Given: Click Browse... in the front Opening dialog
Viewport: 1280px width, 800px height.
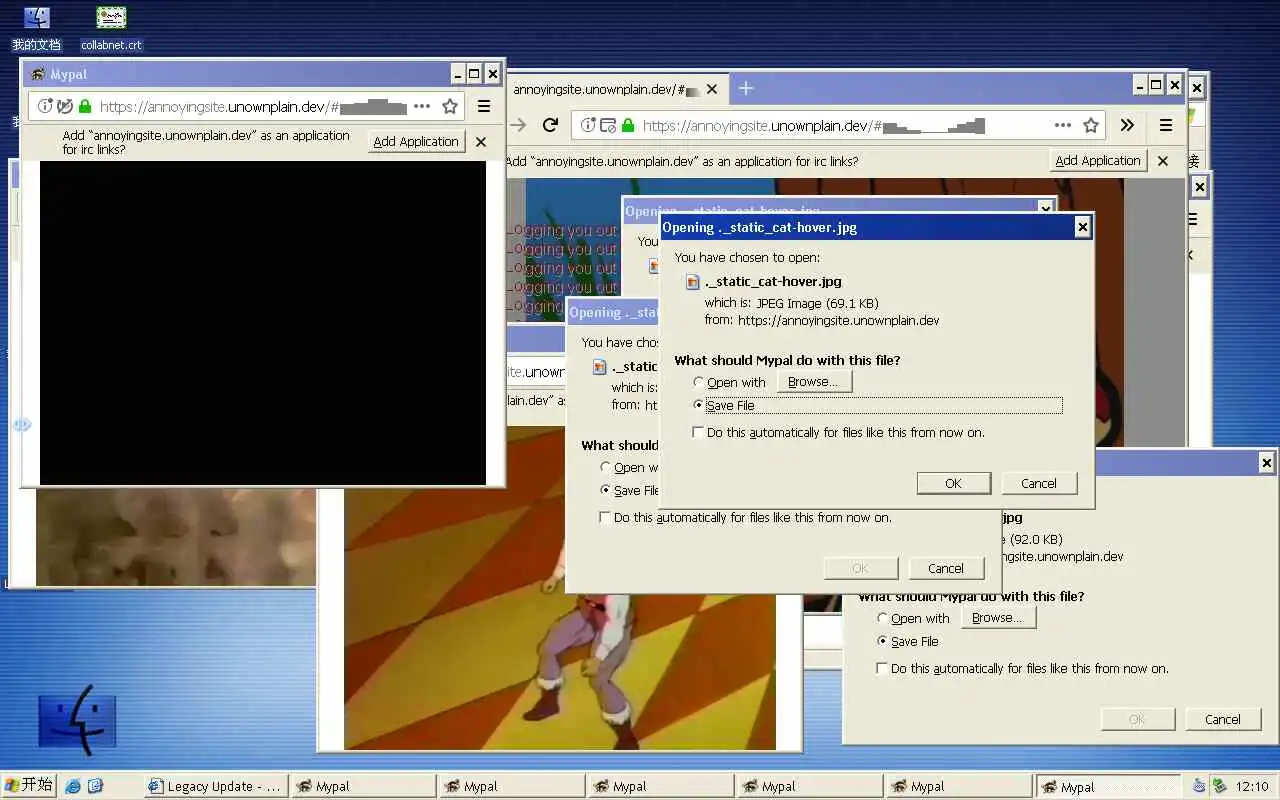Looking at the screenshot, I should (814, 382).
